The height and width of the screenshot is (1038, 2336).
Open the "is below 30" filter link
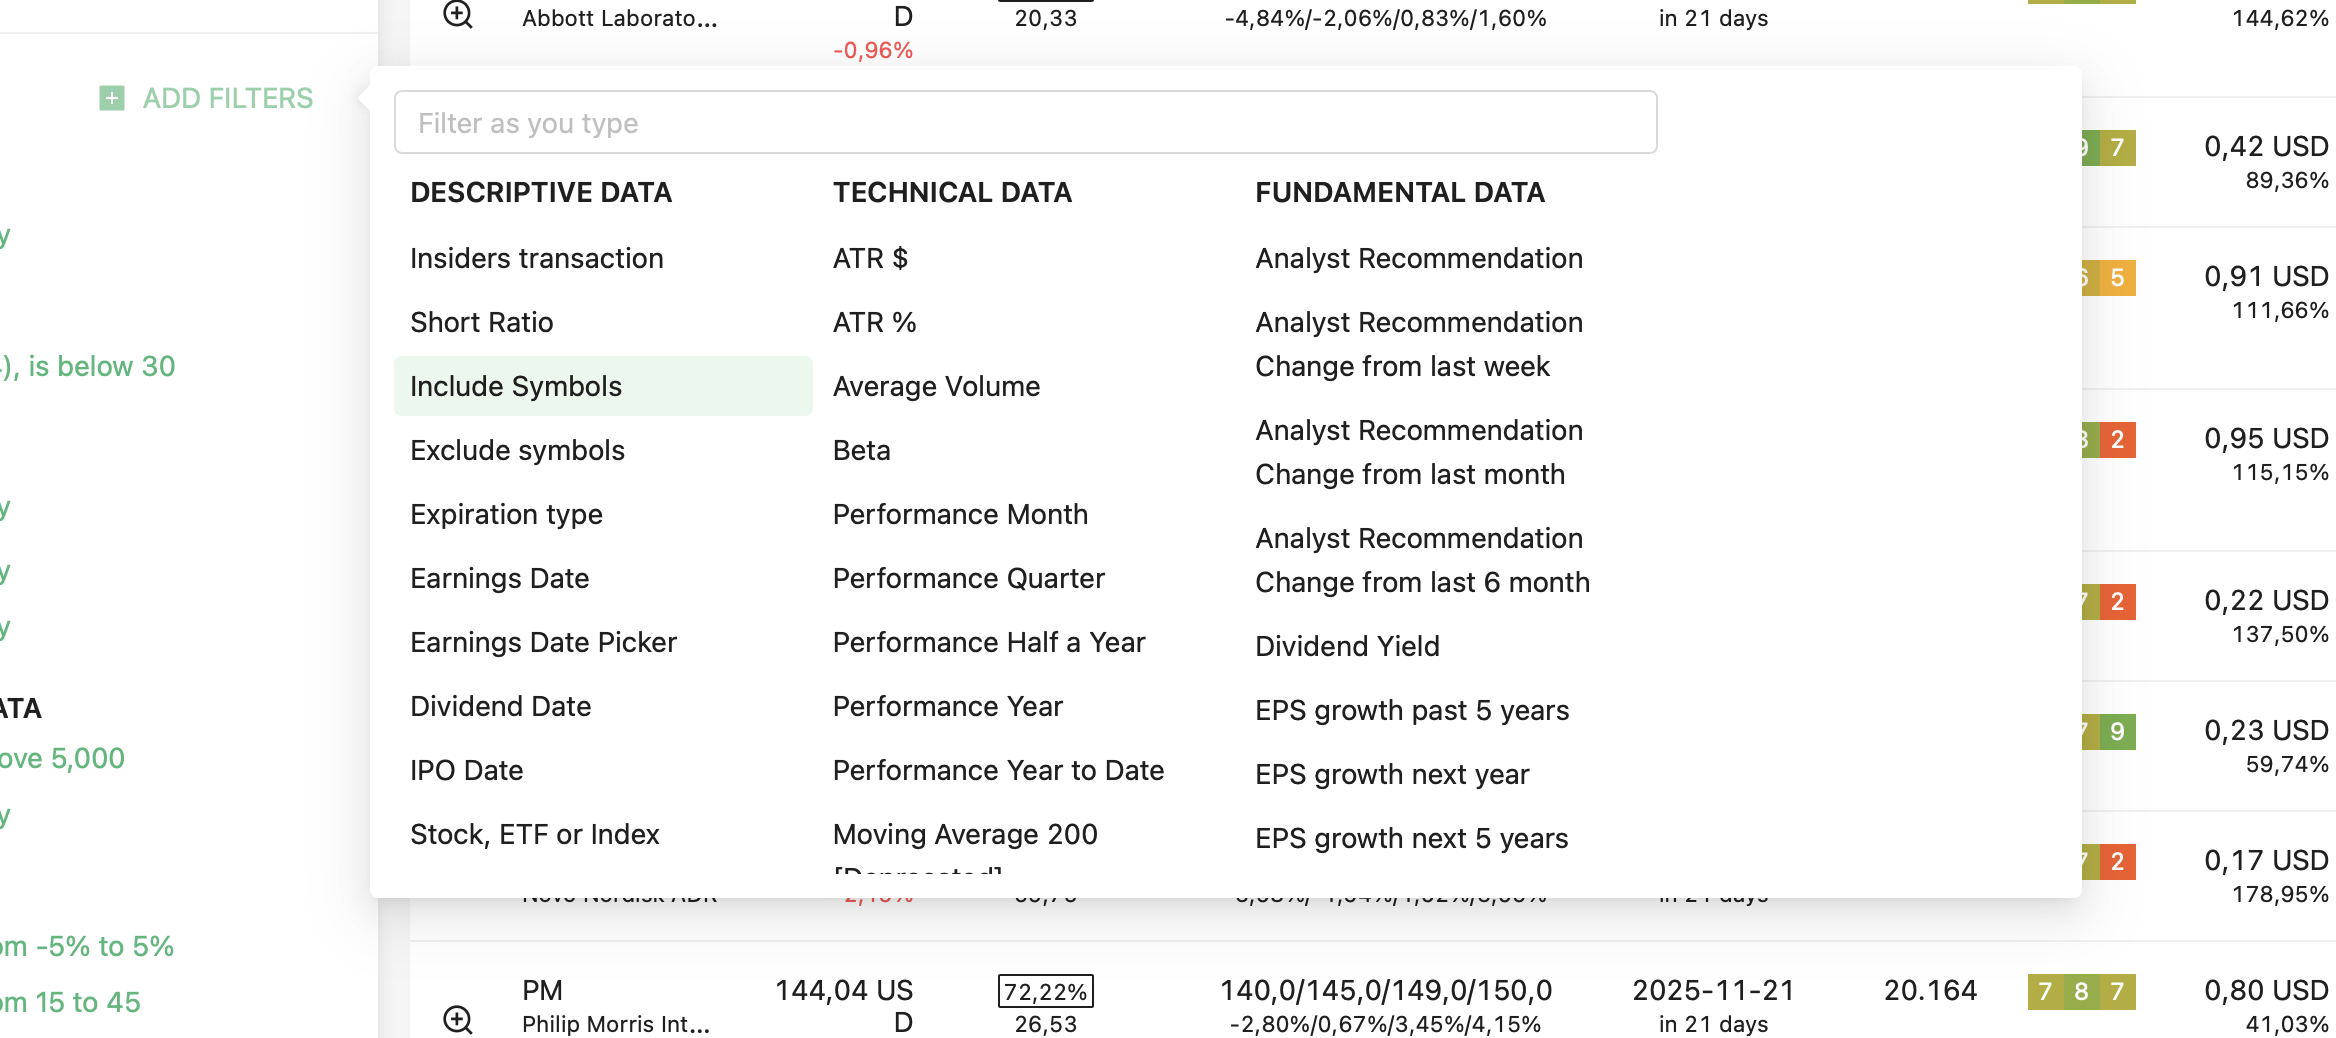[100, 366]
